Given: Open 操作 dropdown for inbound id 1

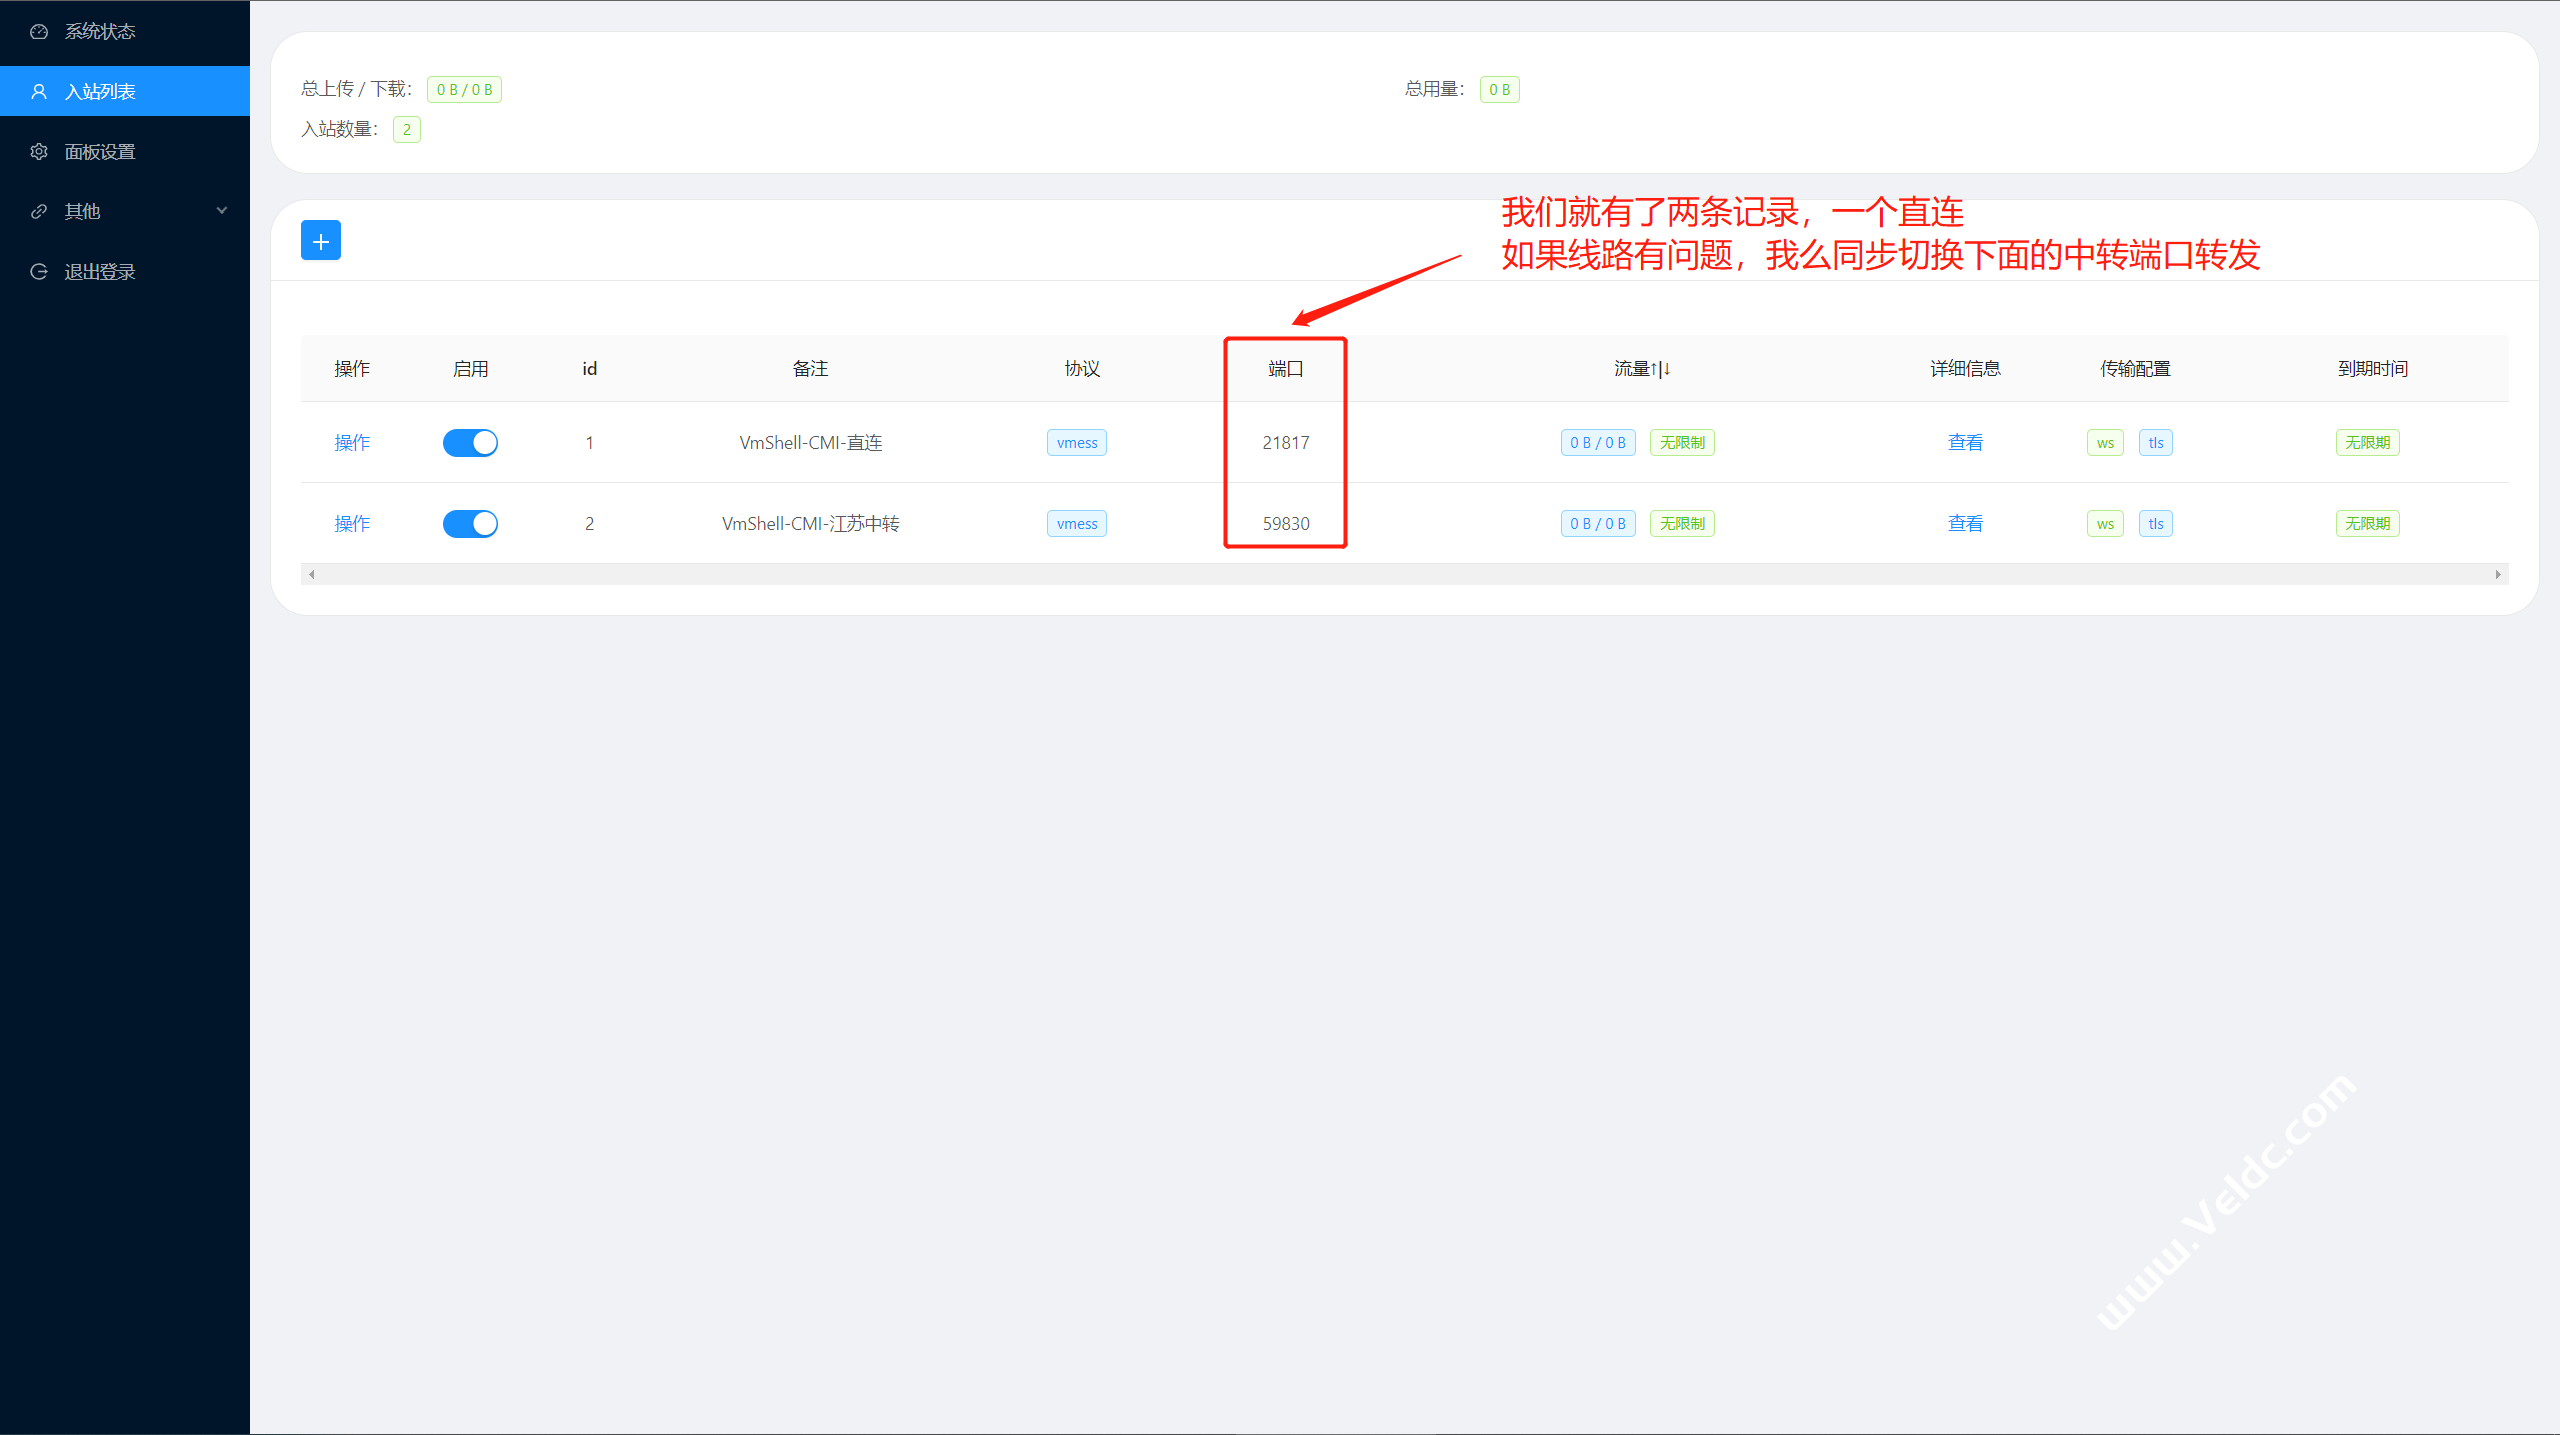Looking at the screenshot, I should pos(352,443).
